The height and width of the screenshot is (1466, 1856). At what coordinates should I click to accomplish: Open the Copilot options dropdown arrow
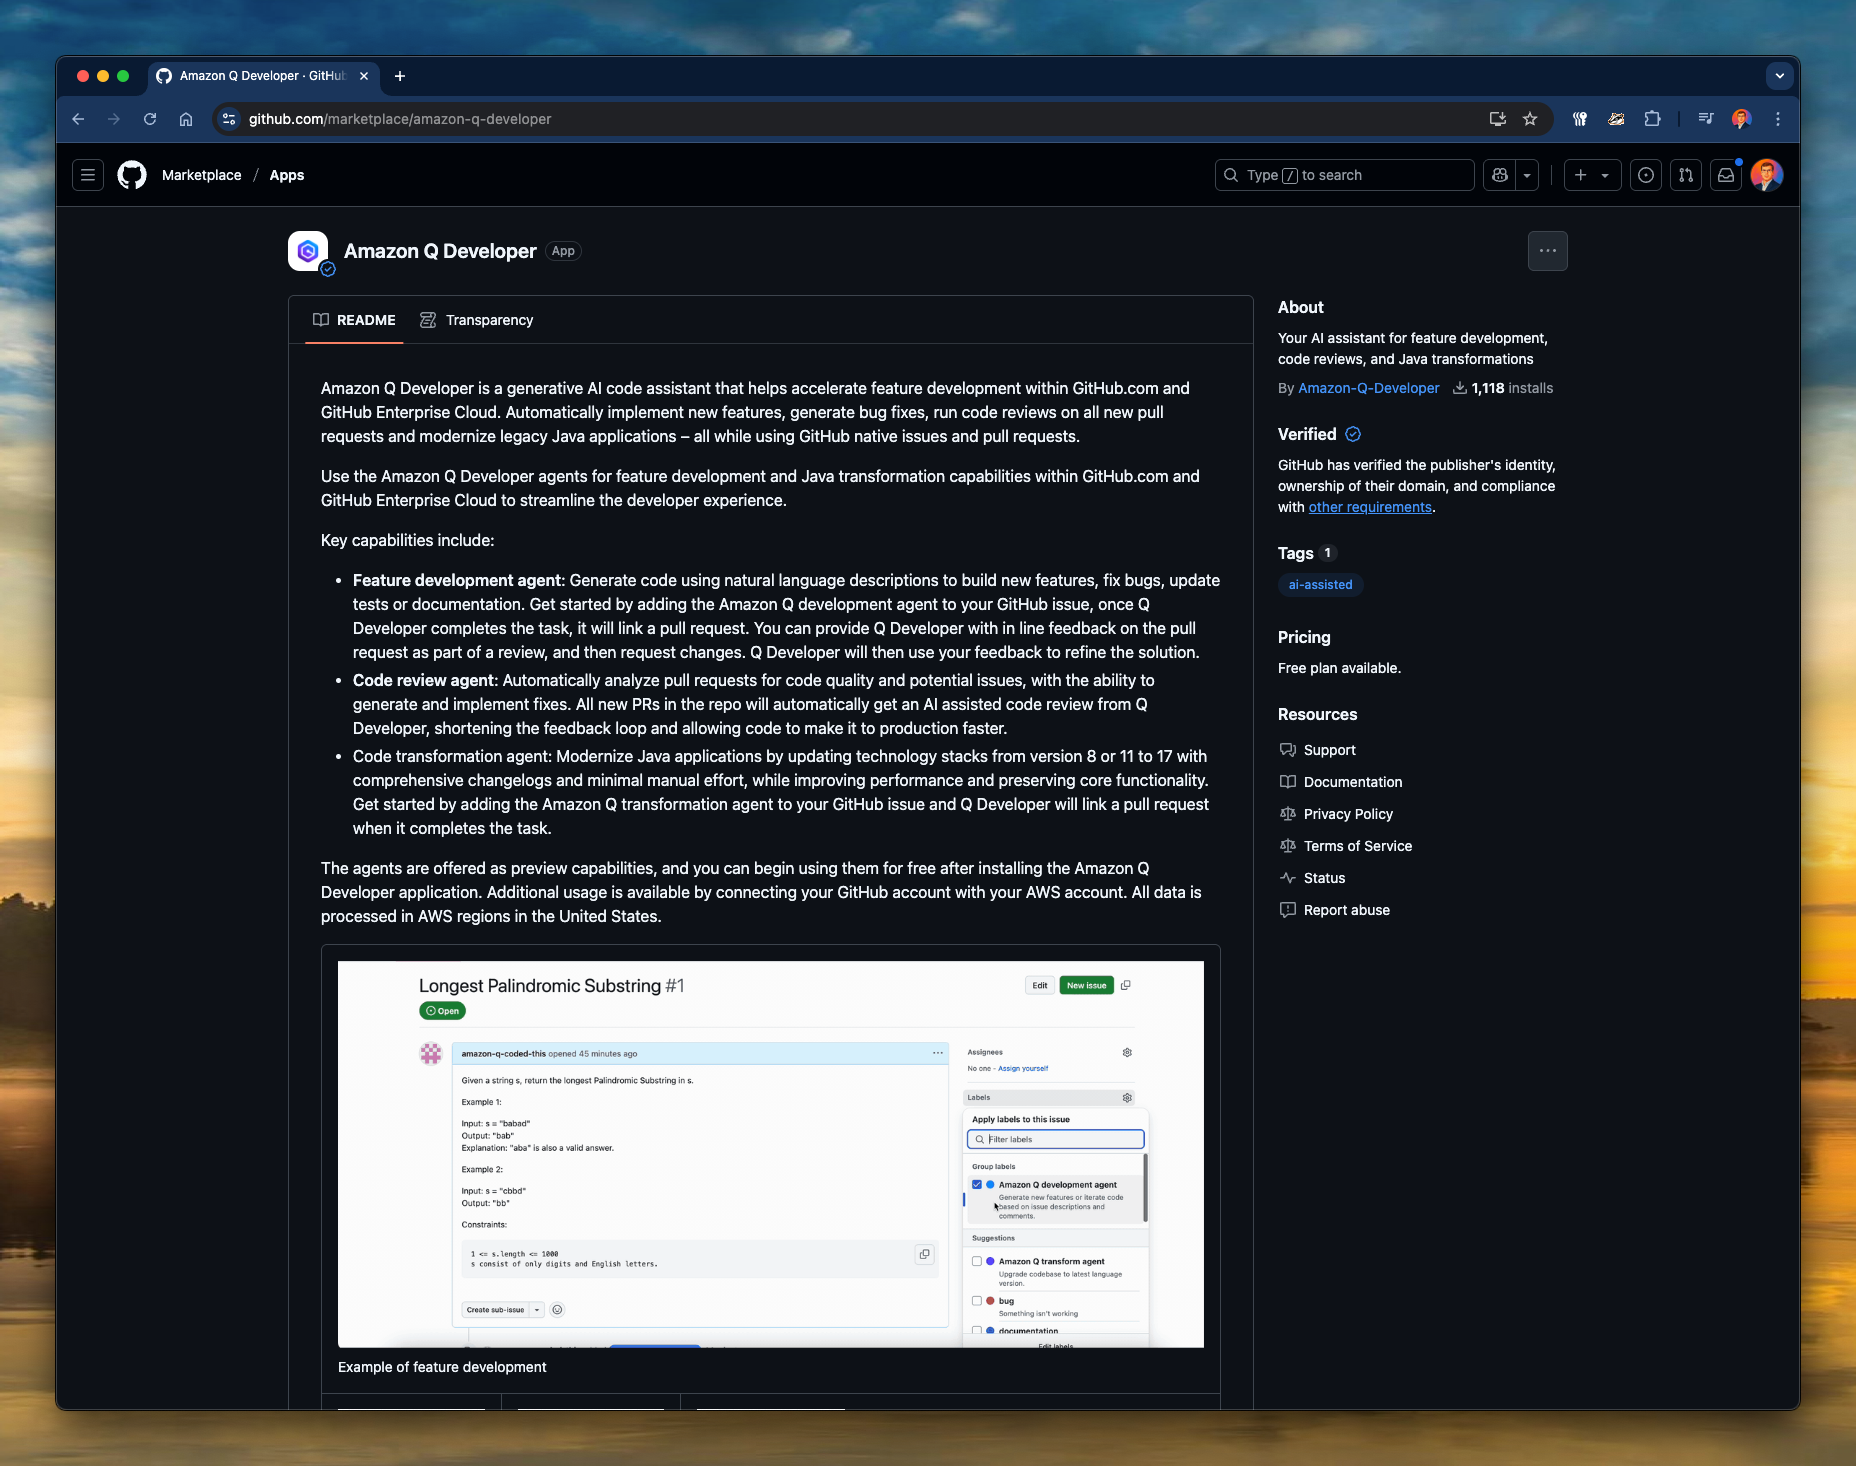pos(1527,175)
